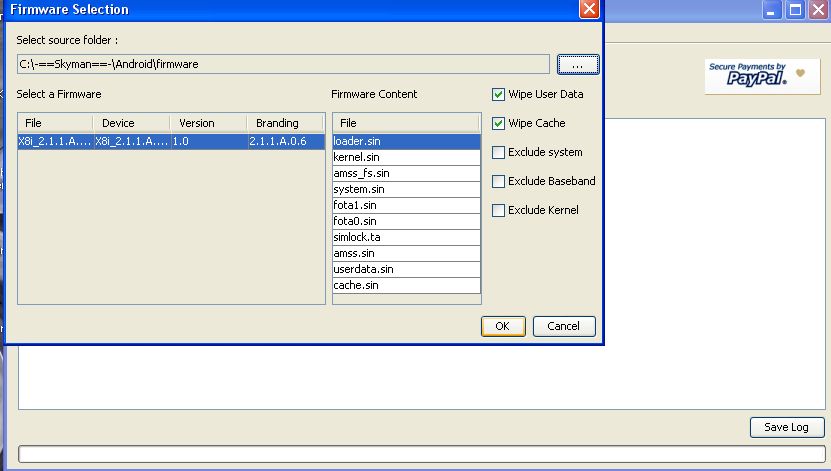Maximize the background main window
The image size is (831, 471).
(x=795, y=10)
